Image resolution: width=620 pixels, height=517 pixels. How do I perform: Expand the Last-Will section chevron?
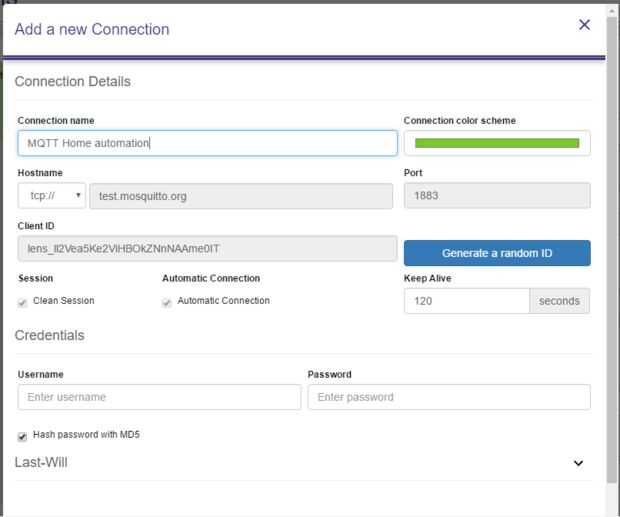[578, 463]
